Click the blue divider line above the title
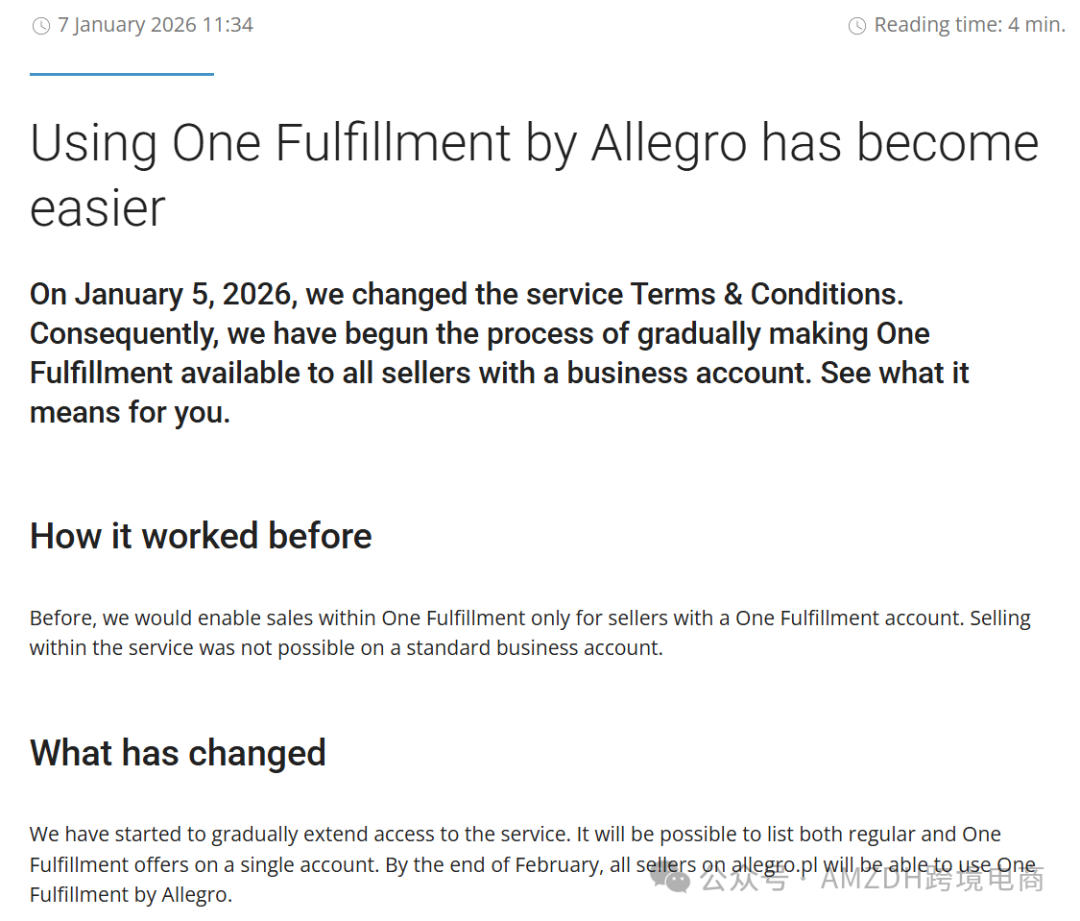Viewport: 1080px width, 921px height. click(x=121, y=74)
